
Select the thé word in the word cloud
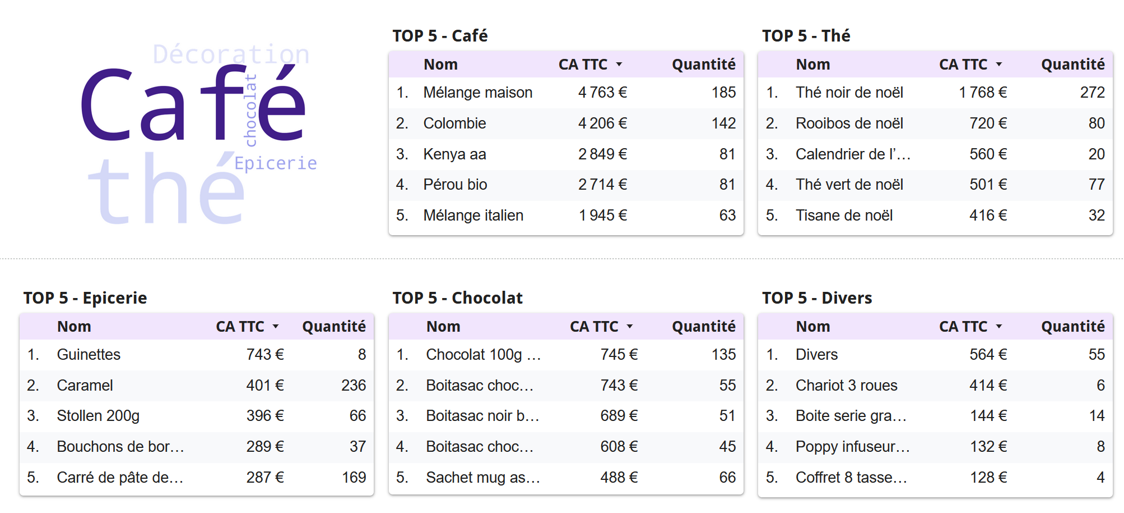[165, 190]
